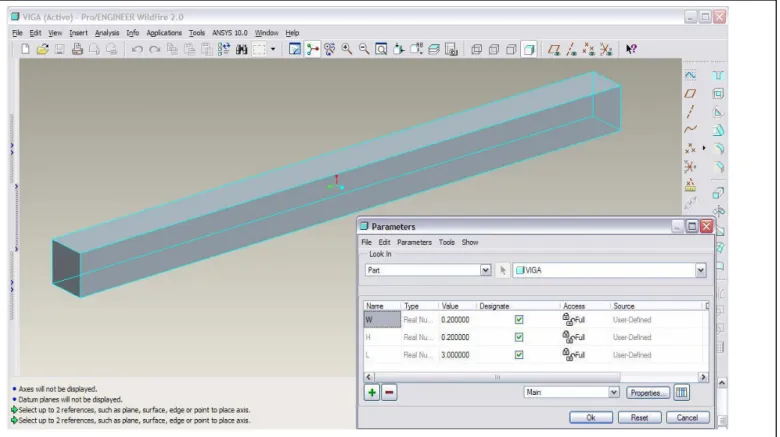Regenerate the model

click(224, 49)
